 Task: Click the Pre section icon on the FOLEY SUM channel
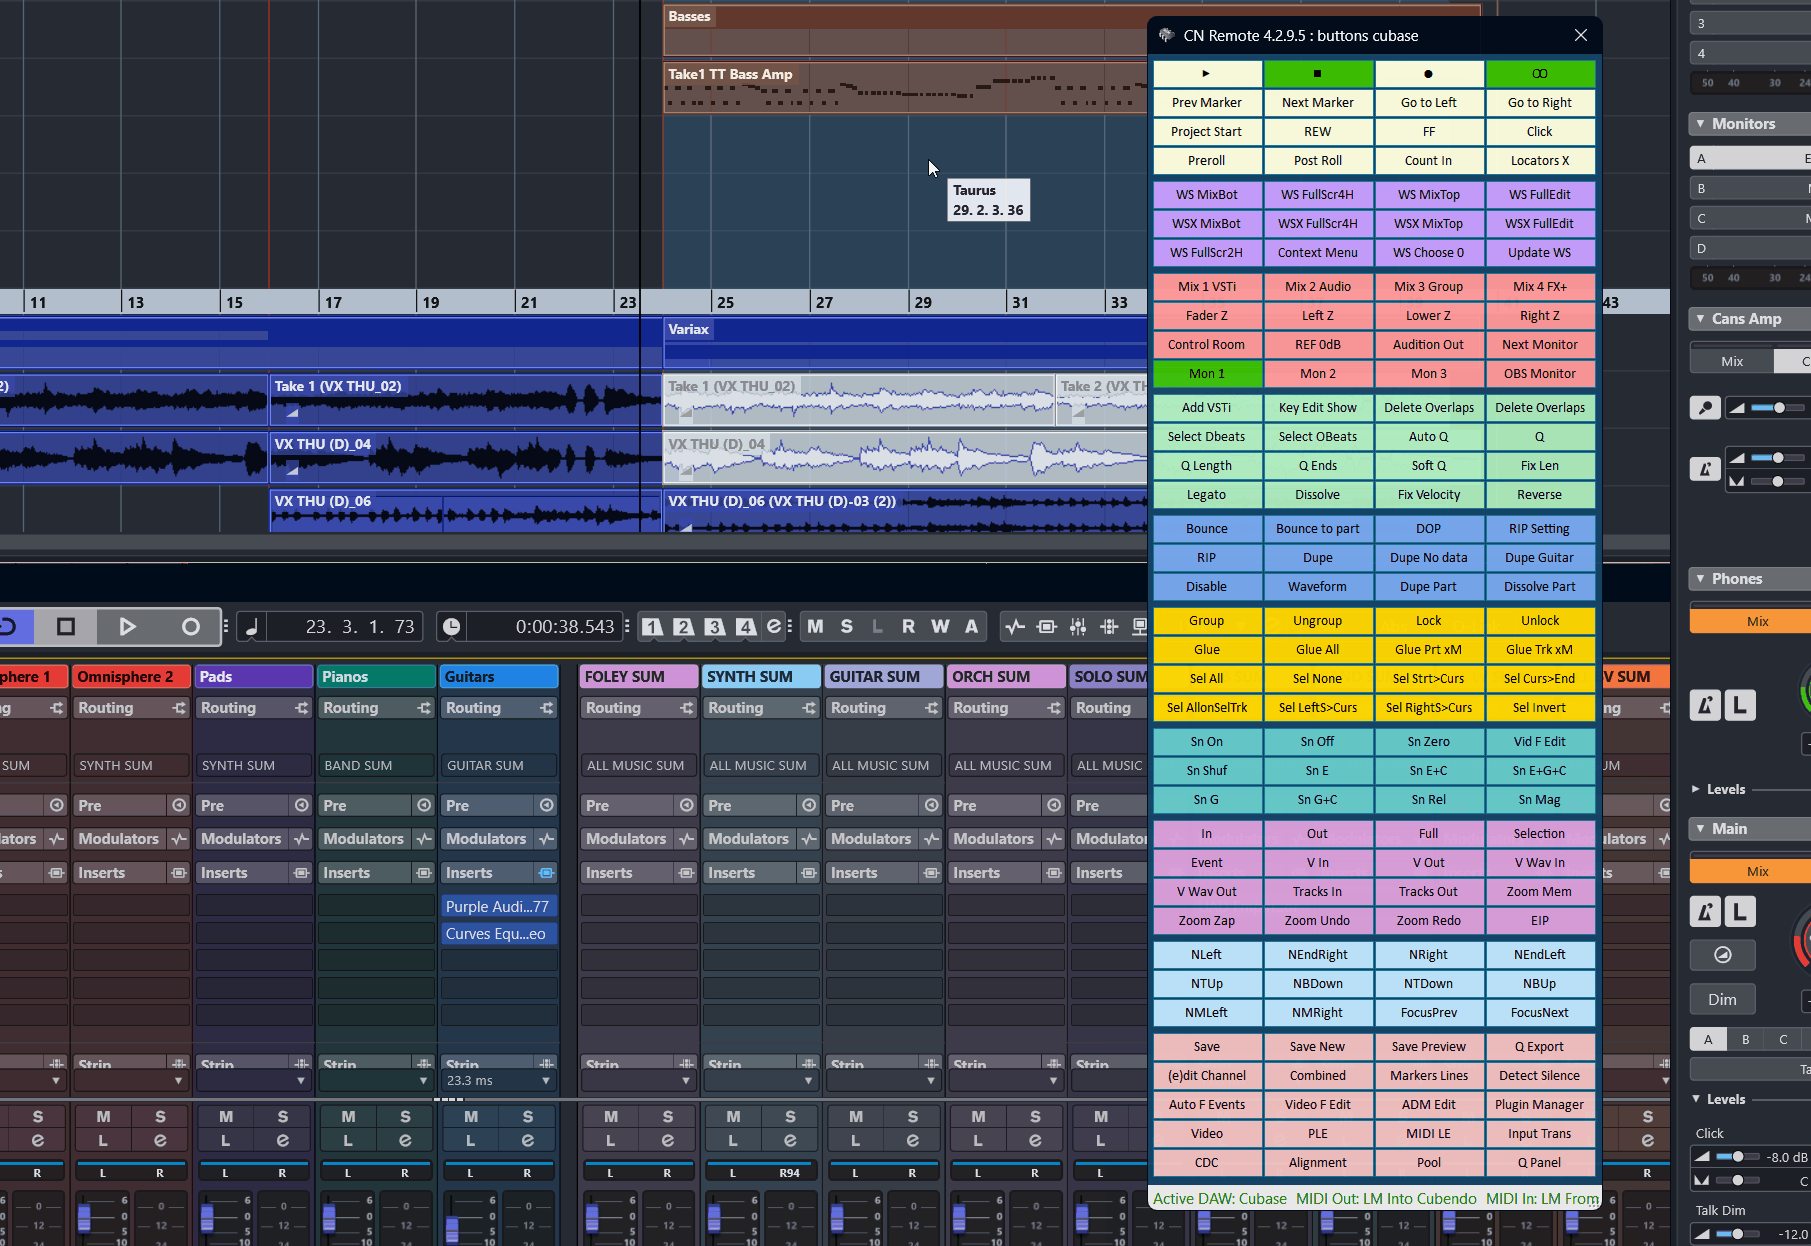pyautogui.click(x=687, y=805)
